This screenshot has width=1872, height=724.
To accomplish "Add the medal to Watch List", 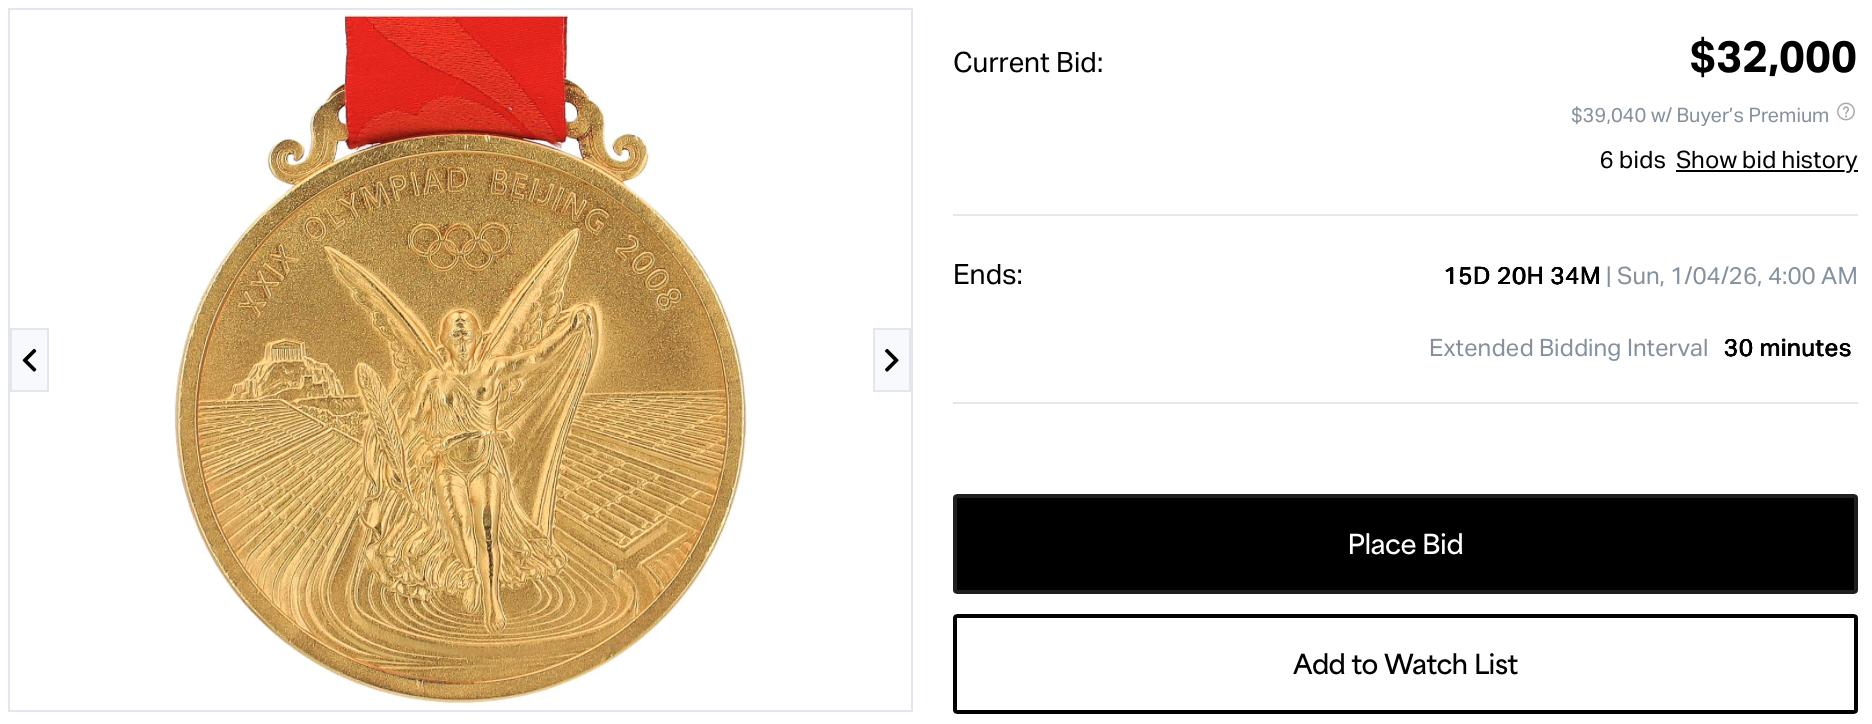I will 1404,664.
